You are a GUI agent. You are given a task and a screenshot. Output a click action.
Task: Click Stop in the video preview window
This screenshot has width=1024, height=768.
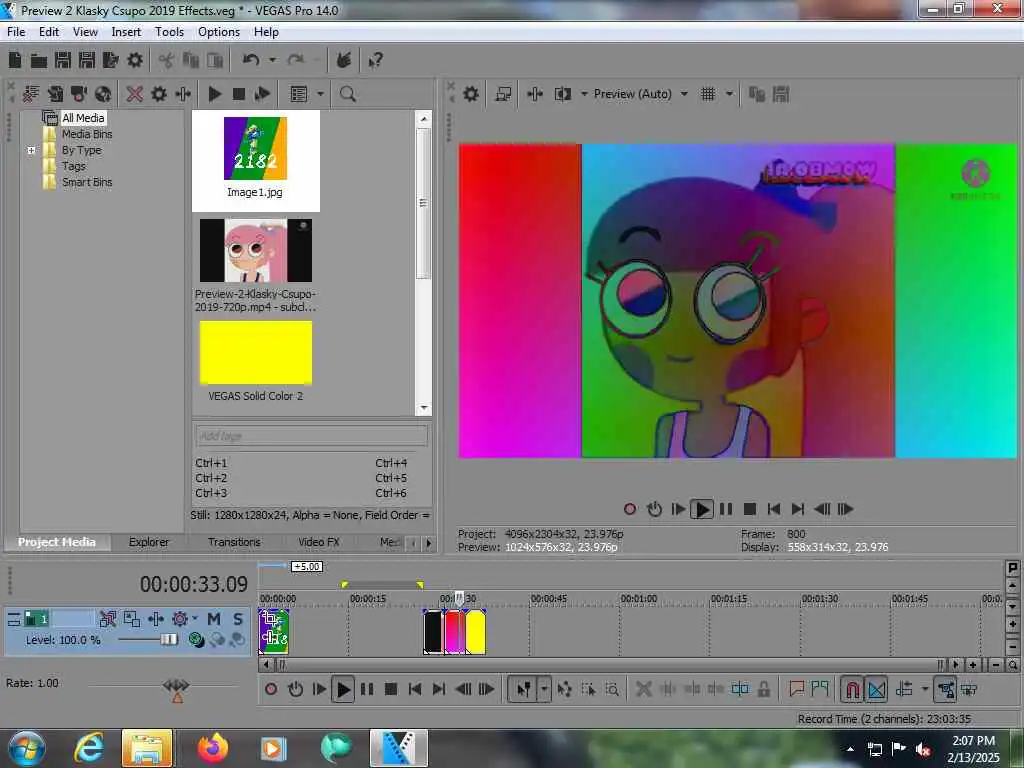750,509
